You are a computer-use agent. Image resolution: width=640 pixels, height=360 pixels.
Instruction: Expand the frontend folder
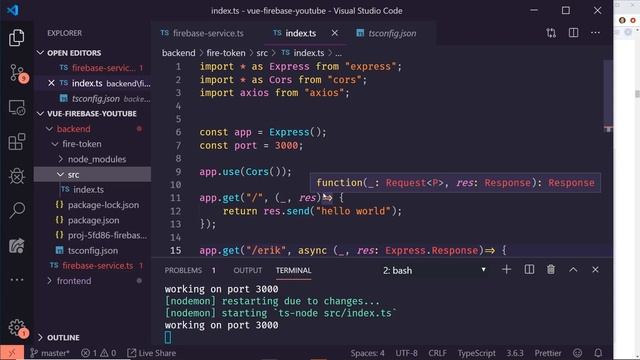coord(49,281)
